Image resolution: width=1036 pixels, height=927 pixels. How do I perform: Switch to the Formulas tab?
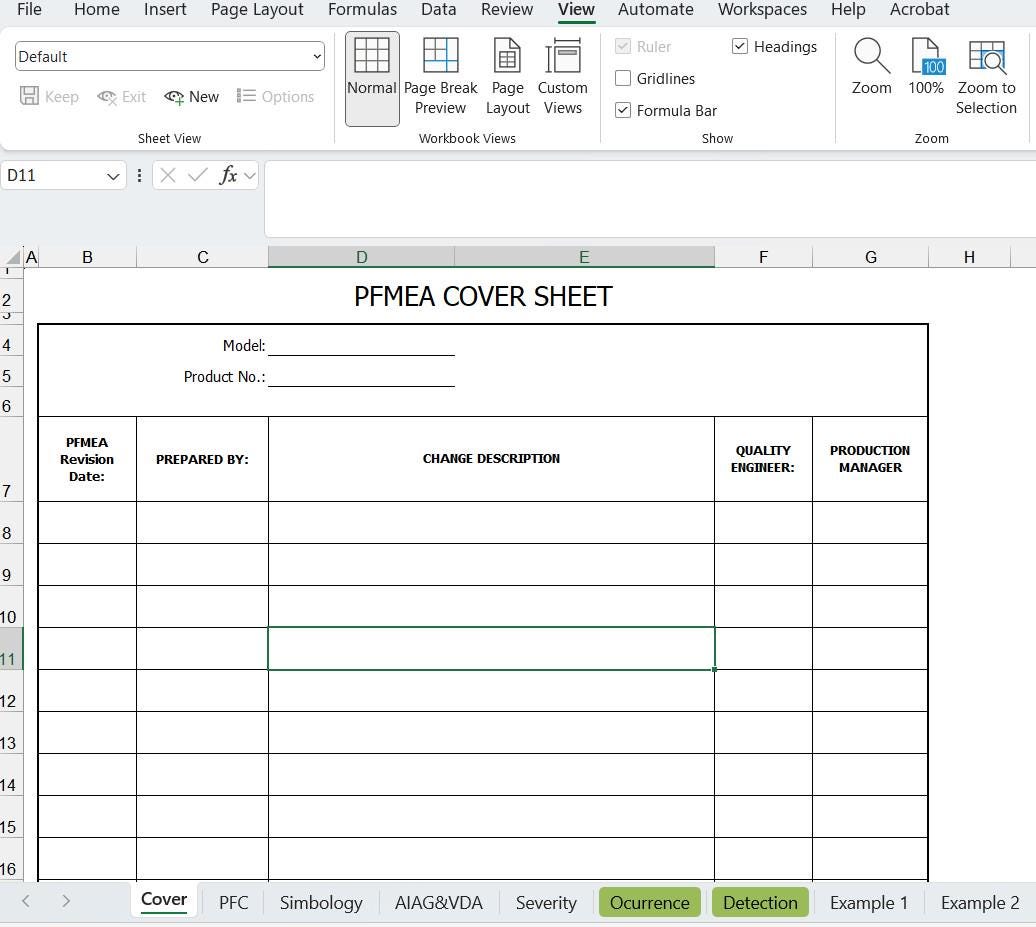coord(362,10)
